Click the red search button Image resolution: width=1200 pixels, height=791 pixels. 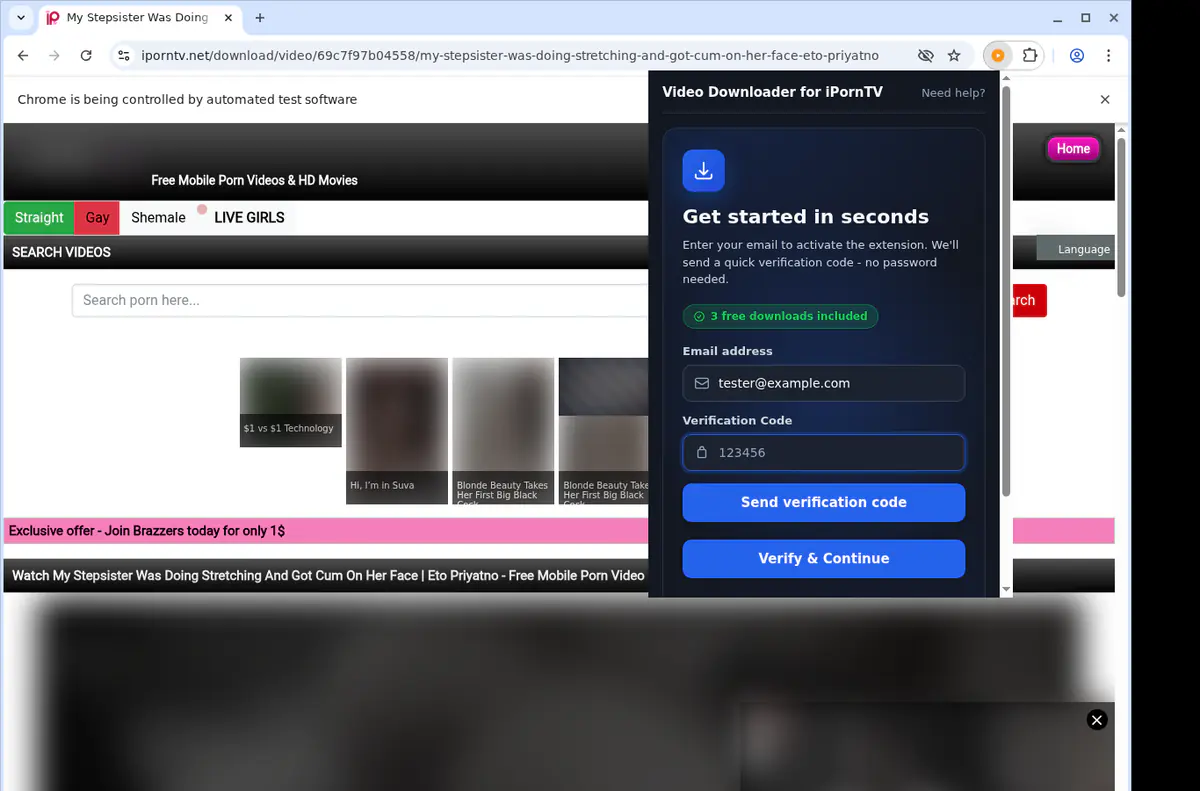[1029, 300]
